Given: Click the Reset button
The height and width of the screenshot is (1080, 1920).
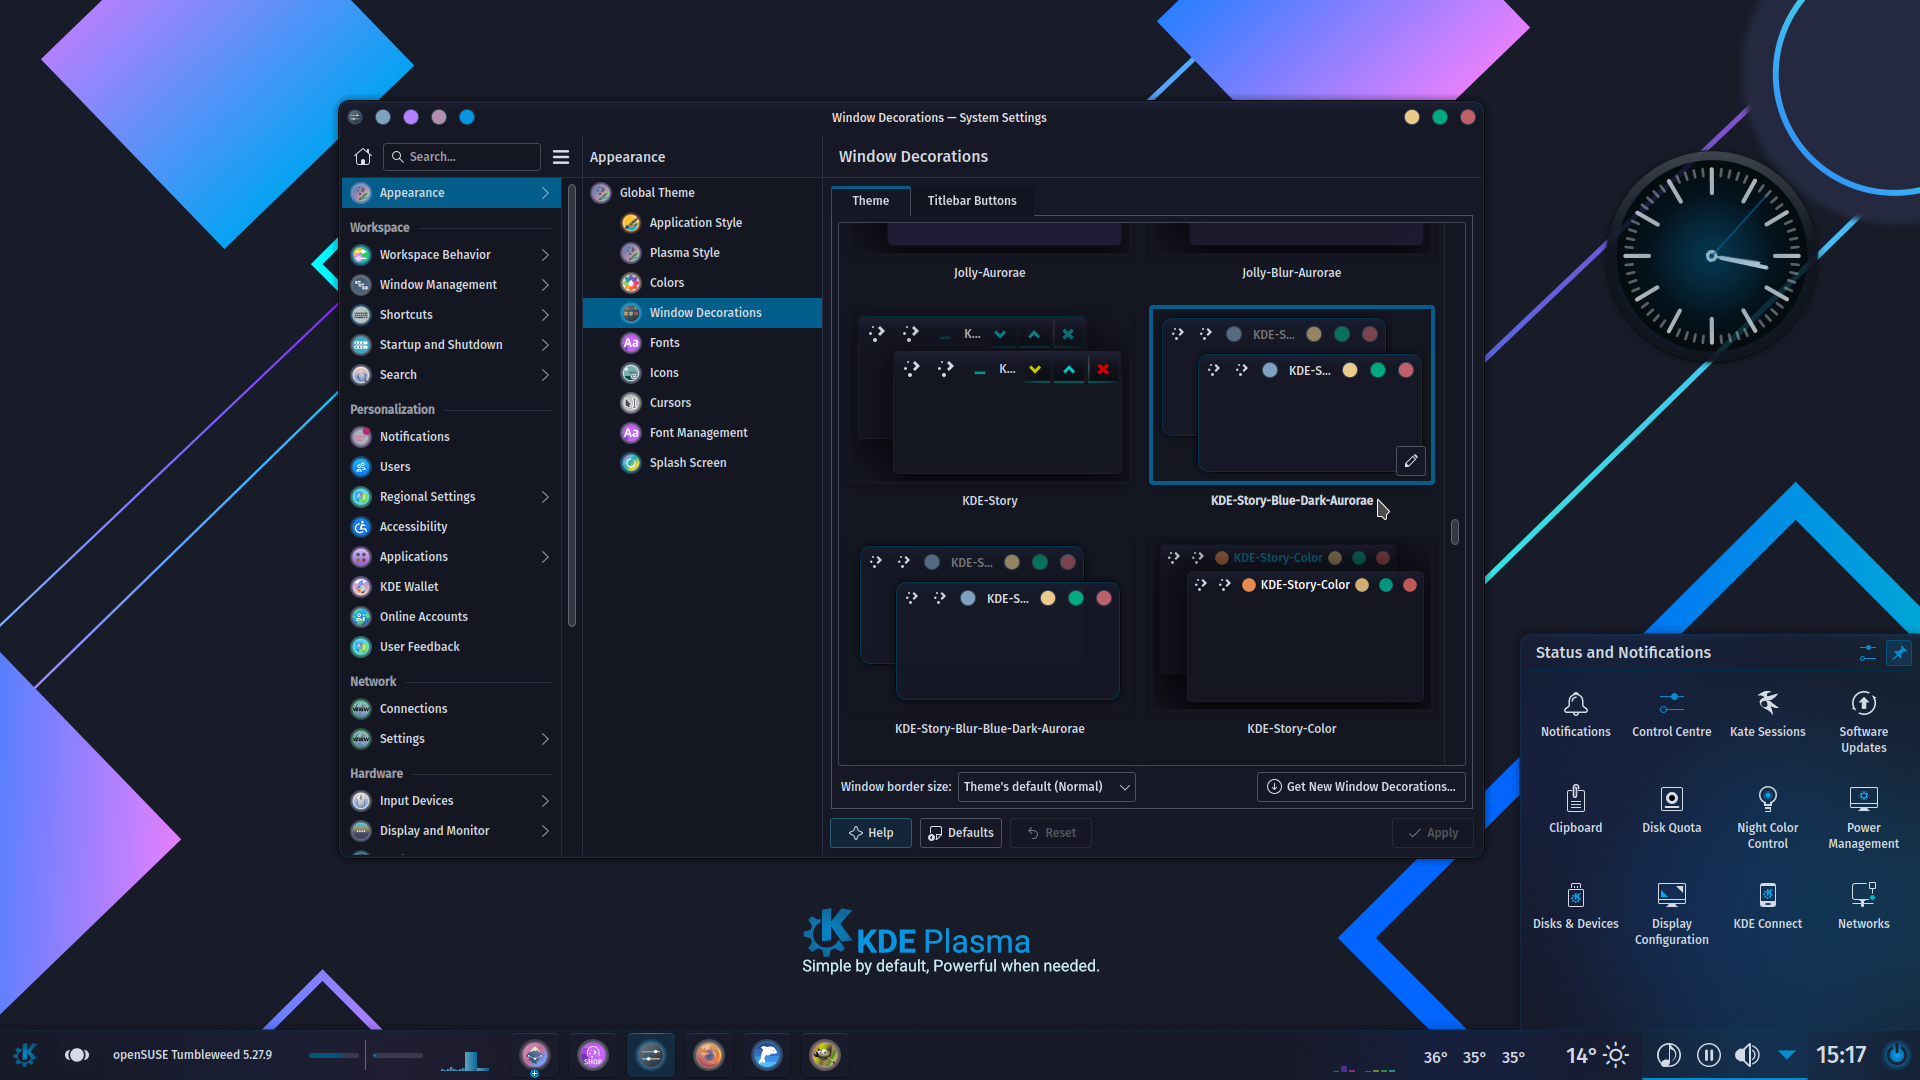Looking at the screenshot, I should 1051,833.
